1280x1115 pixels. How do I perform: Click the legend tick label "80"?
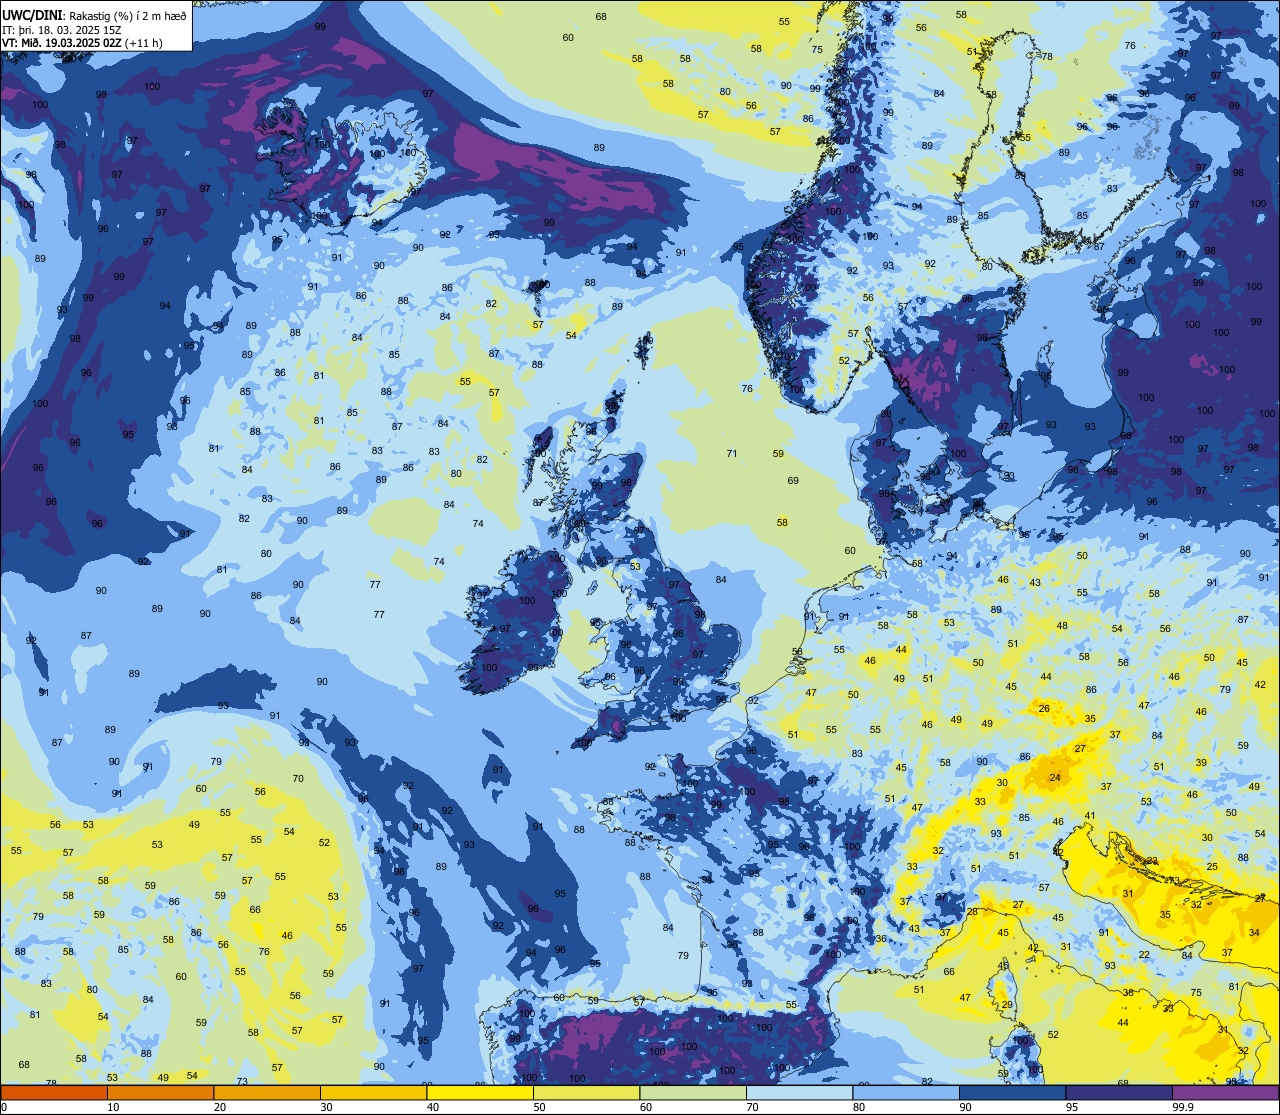pos(858,1107)
